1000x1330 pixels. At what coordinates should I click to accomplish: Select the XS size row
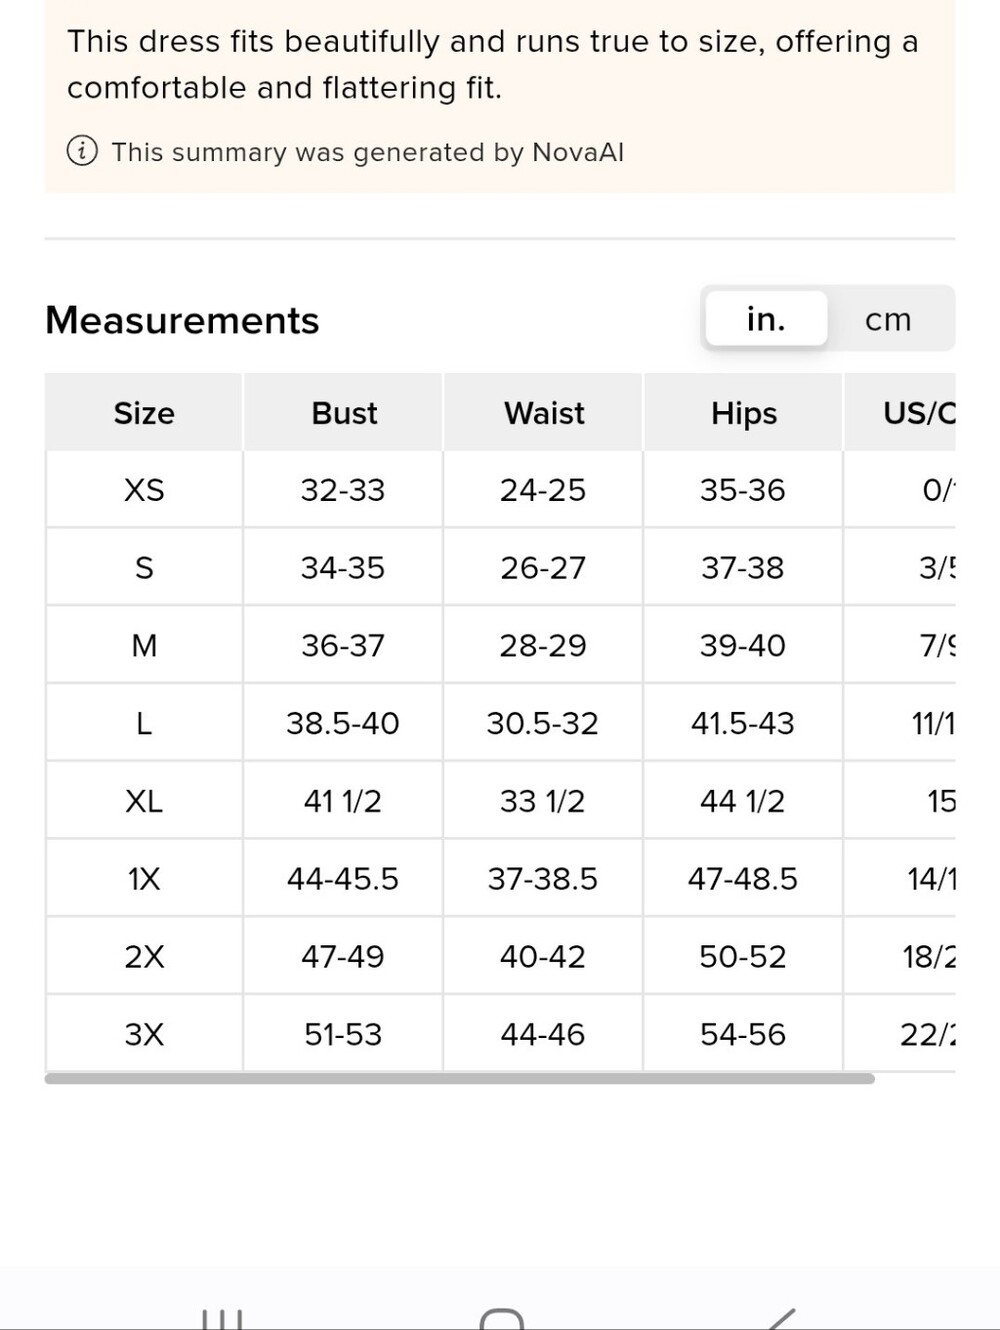click(500, 490)
